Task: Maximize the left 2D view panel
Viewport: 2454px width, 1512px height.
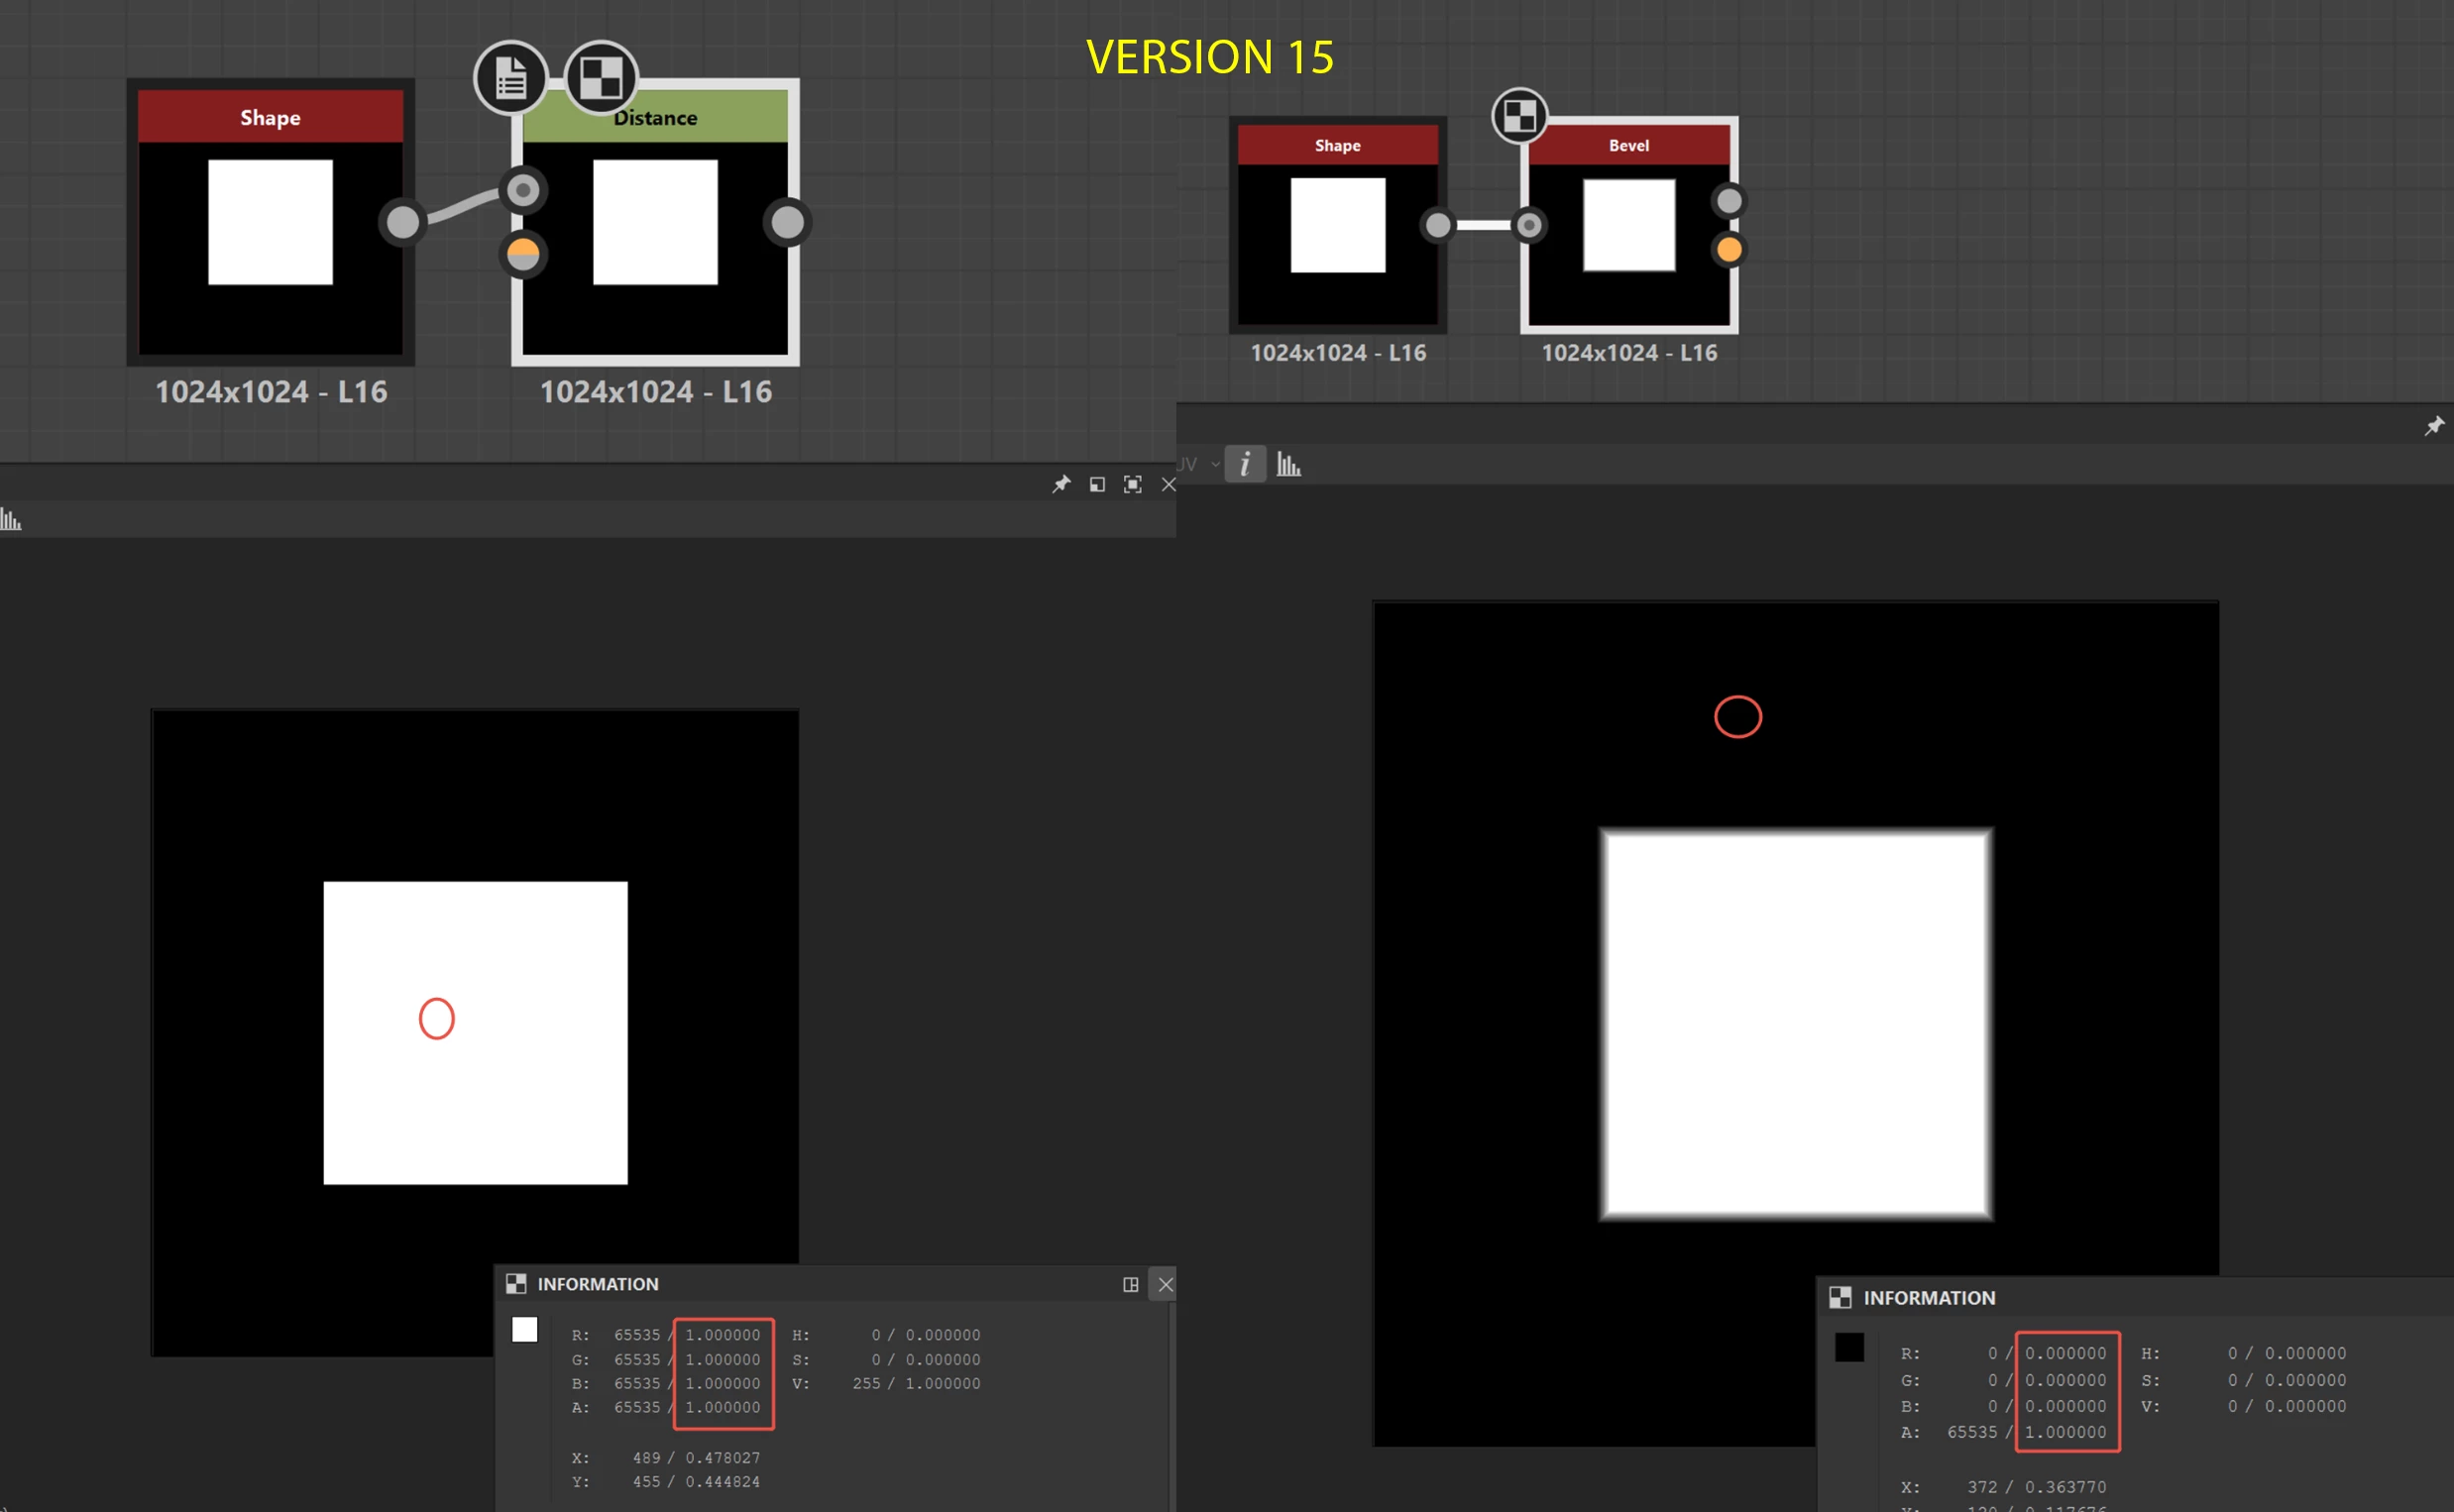Action: pos(1132,485)
